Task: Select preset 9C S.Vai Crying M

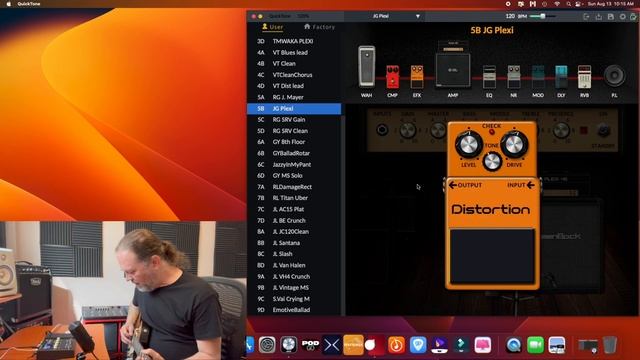Action: [x=294, y=299]
